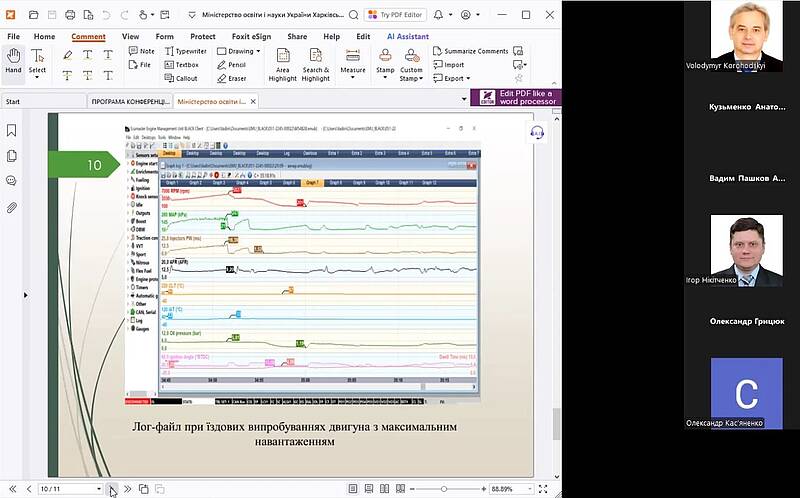Screen dimensions: 800x498
Task: Open the Comments side panel
Action: coord(12,181)
